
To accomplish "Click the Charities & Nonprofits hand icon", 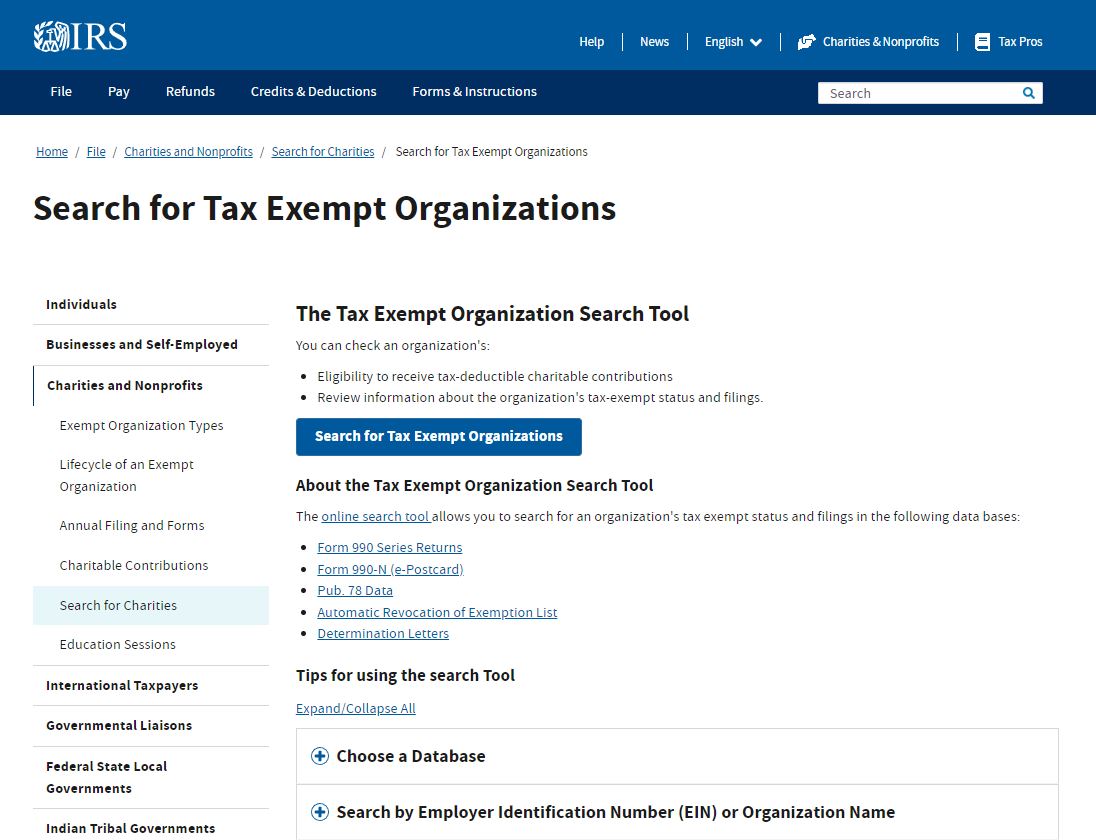I will point(807,42).
